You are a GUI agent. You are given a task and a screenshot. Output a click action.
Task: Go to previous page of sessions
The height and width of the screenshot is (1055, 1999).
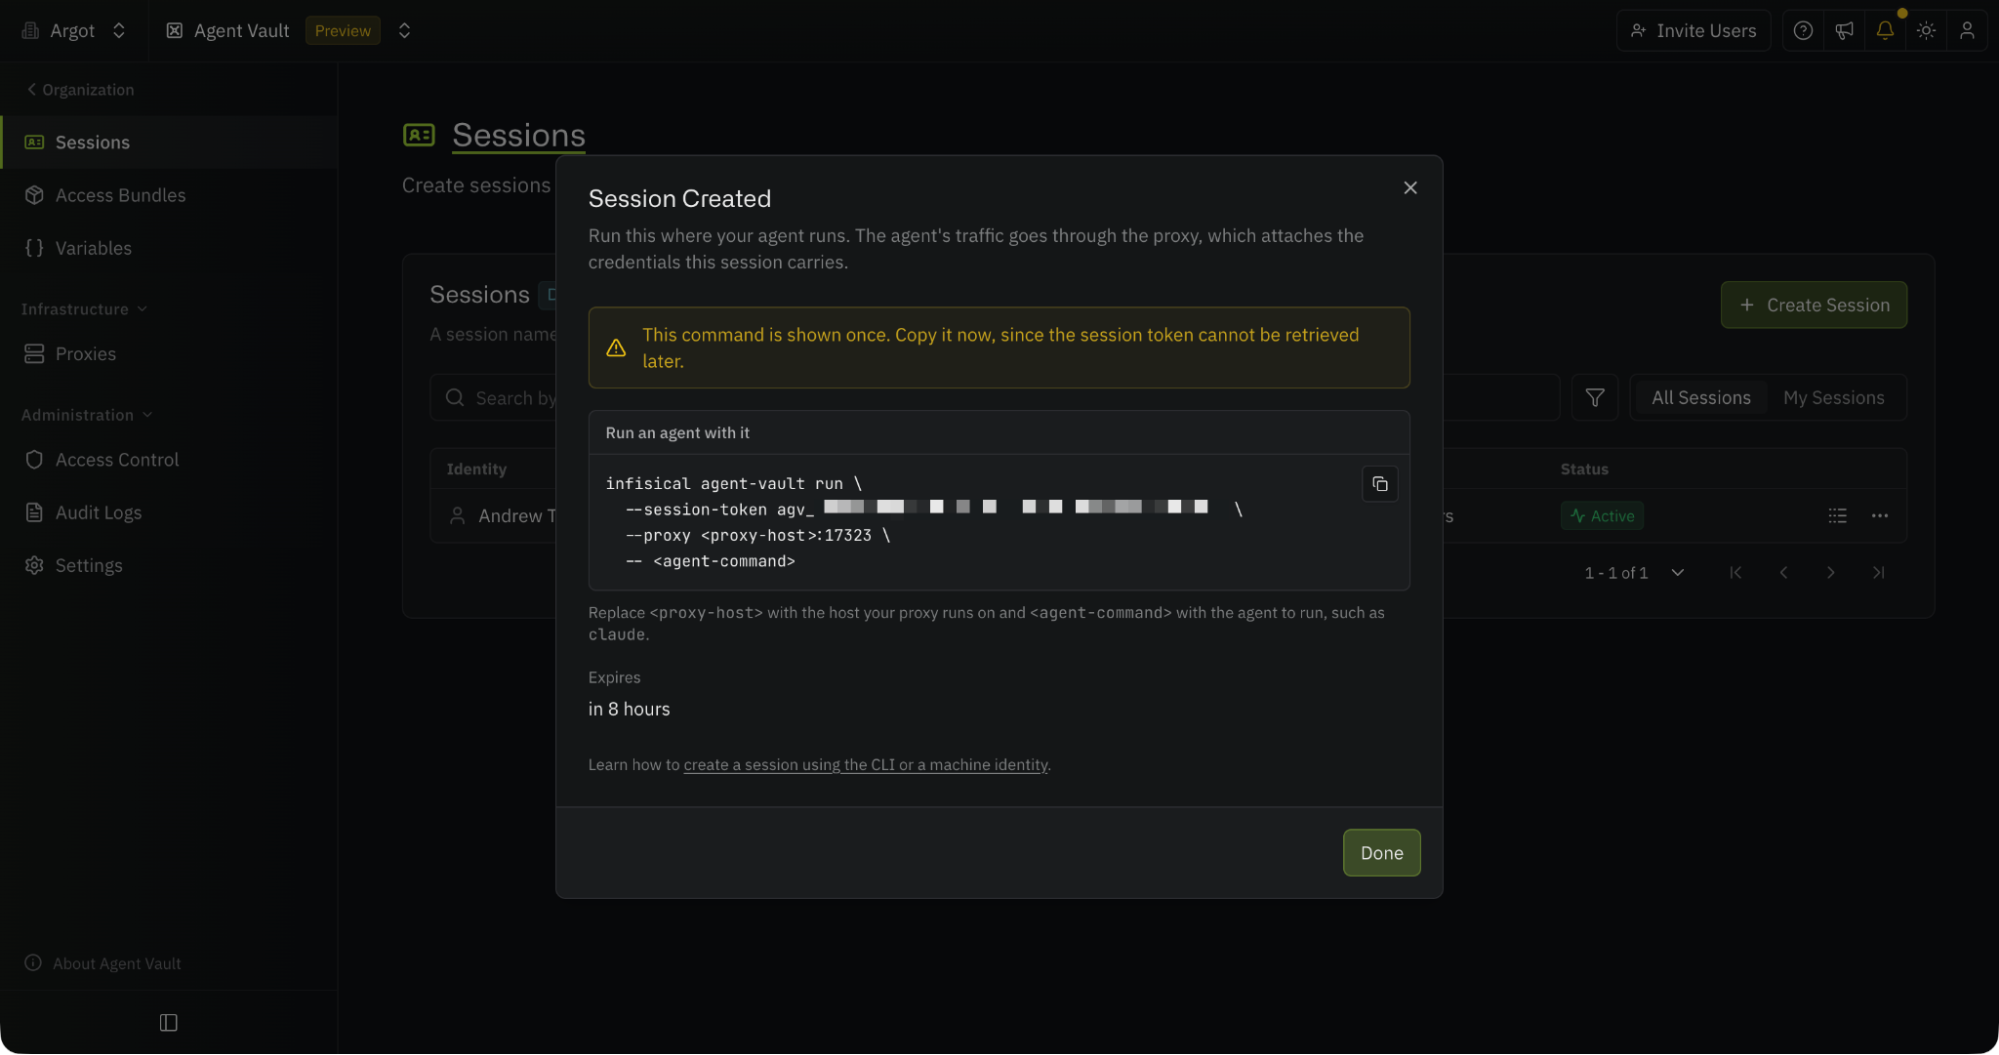click(x=1783, y=573)
